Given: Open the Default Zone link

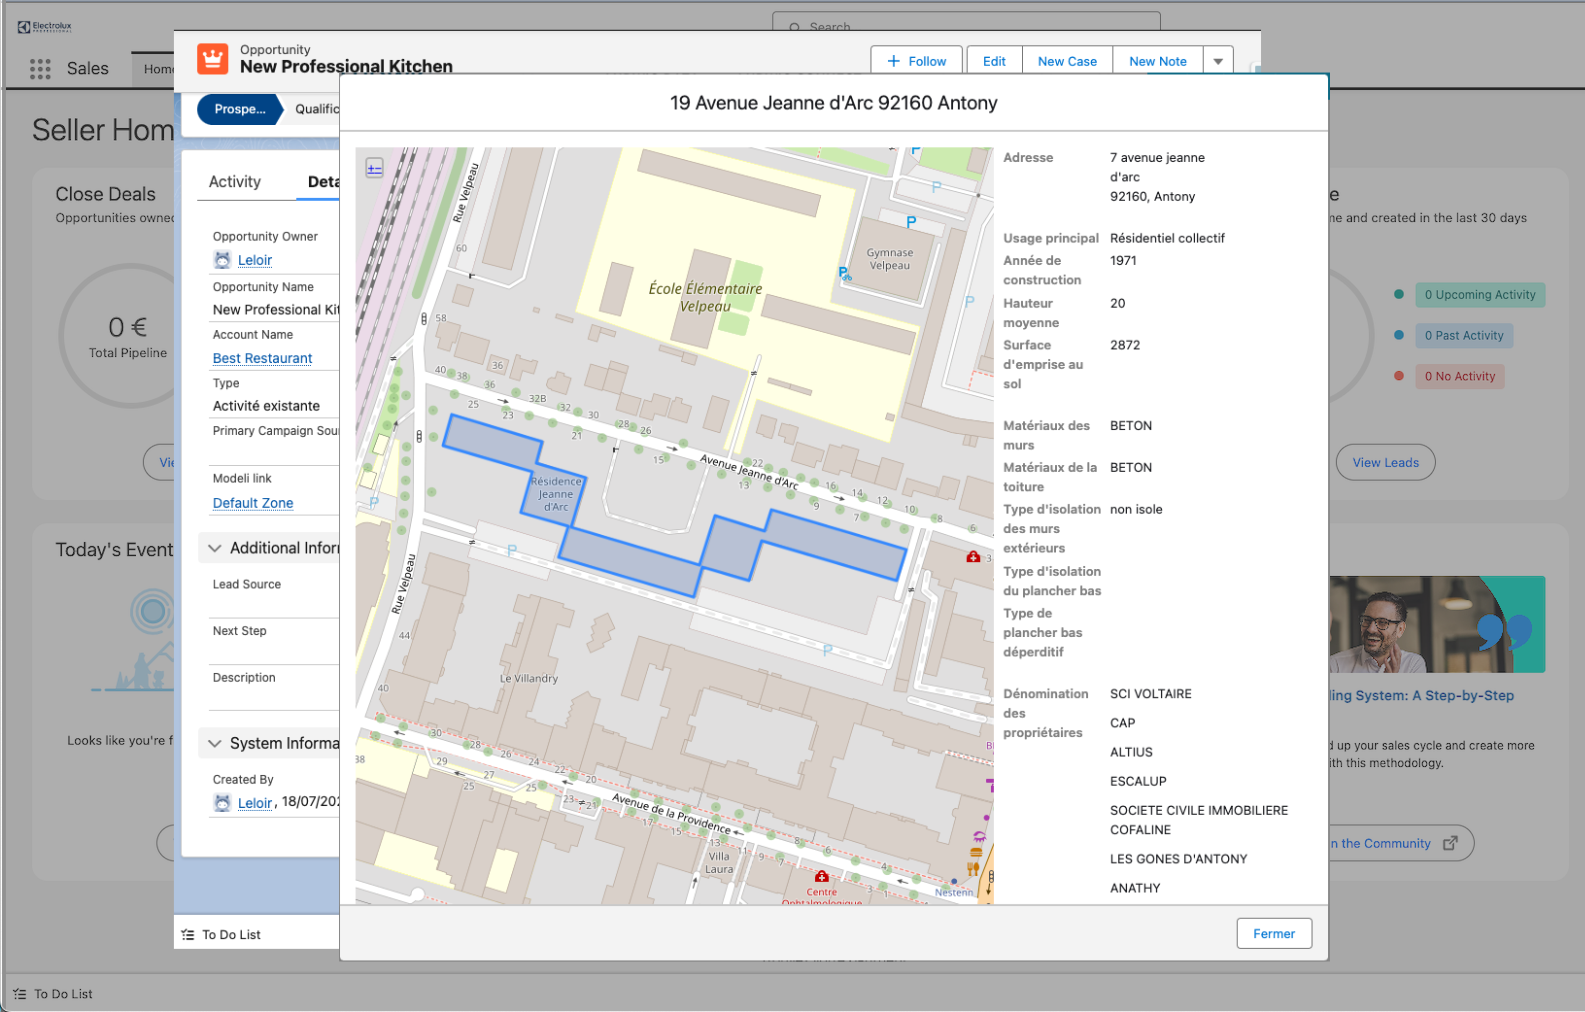Looking at the screenshot, I should click(253, 503).
